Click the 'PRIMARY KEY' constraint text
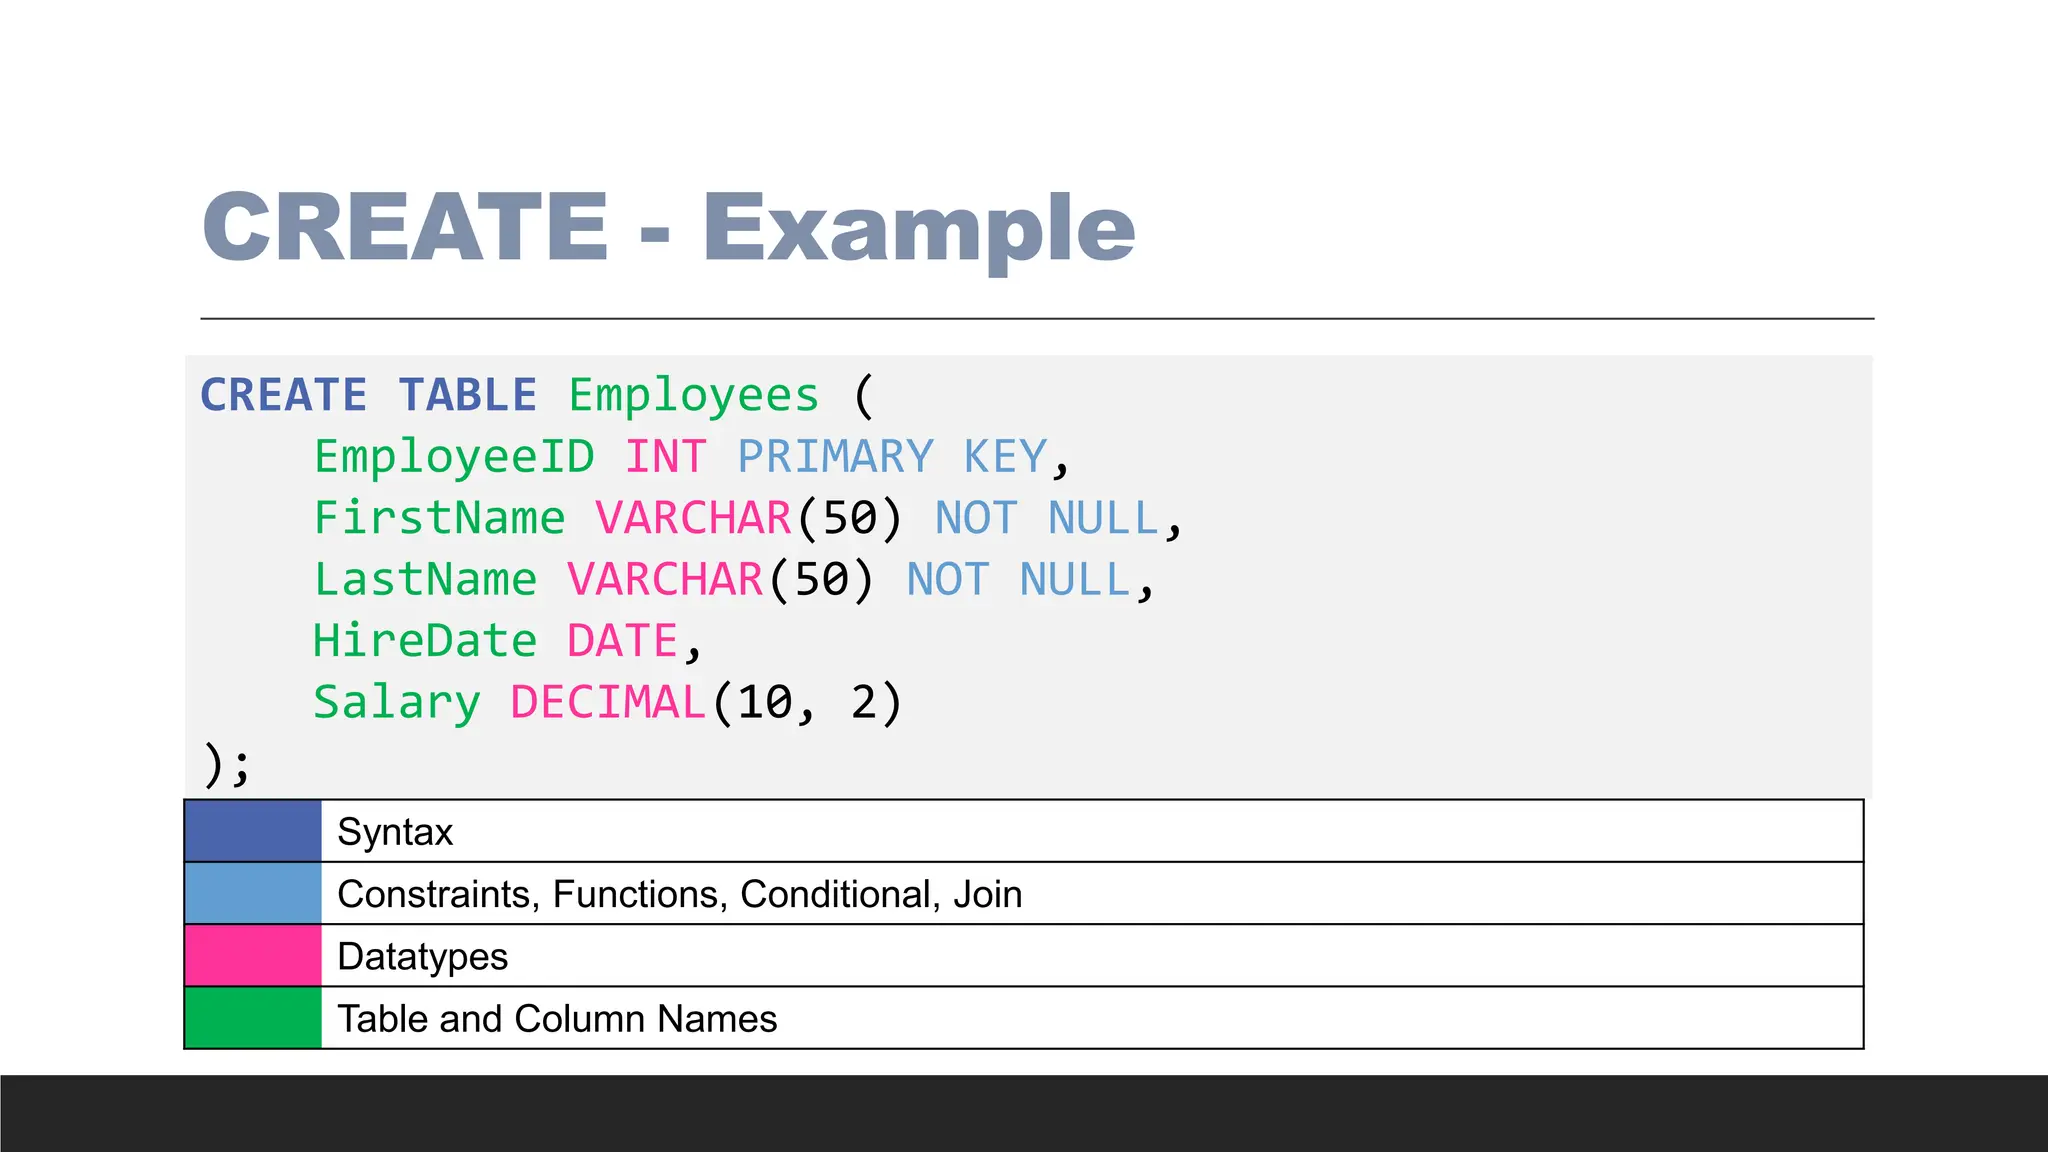Image resolution: width=2048 pixels, height=1152 pixels. click(x=892, y=457)
